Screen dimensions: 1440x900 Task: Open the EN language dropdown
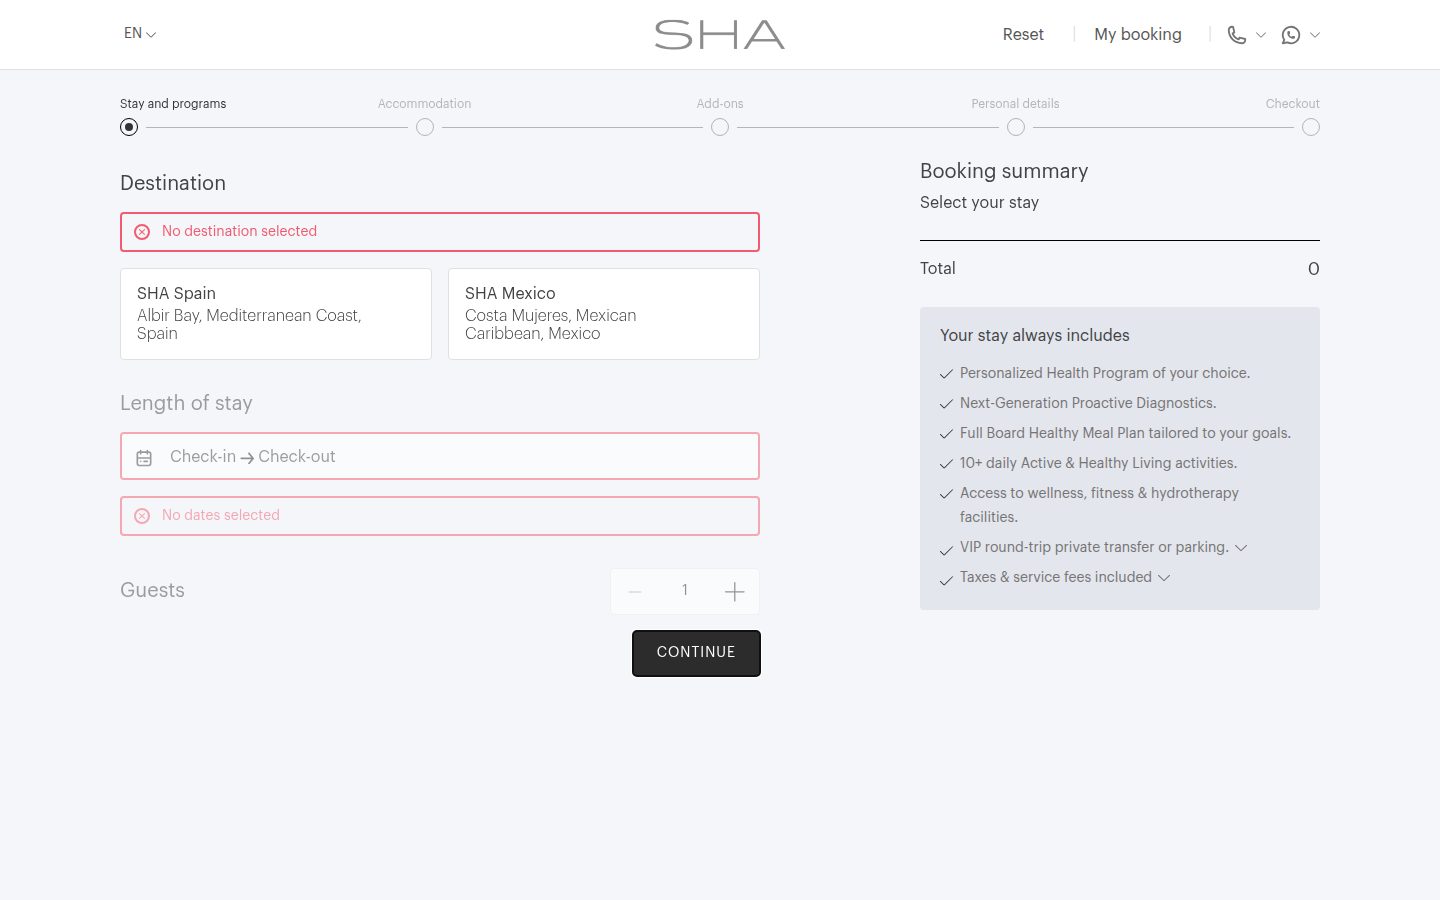(x=140, y=33)
